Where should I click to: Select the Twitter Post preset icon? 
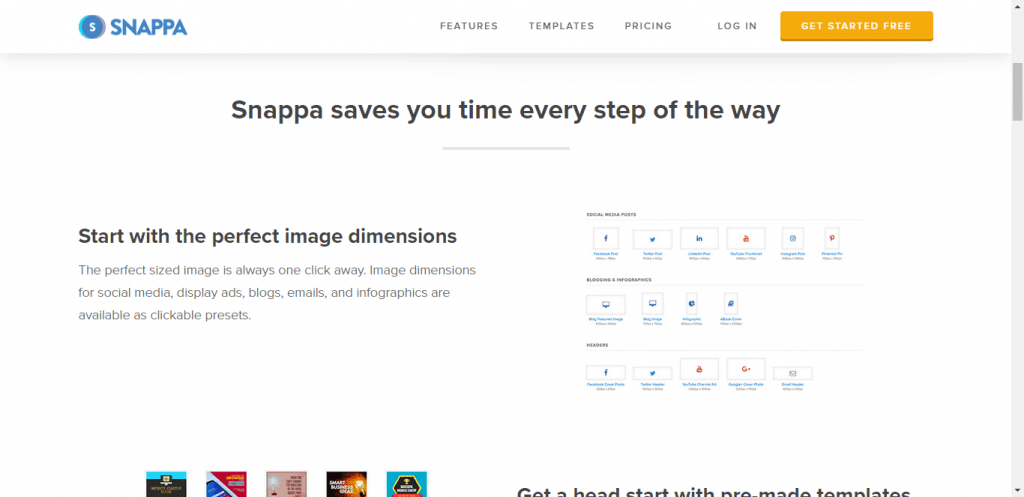coord(652,239)
